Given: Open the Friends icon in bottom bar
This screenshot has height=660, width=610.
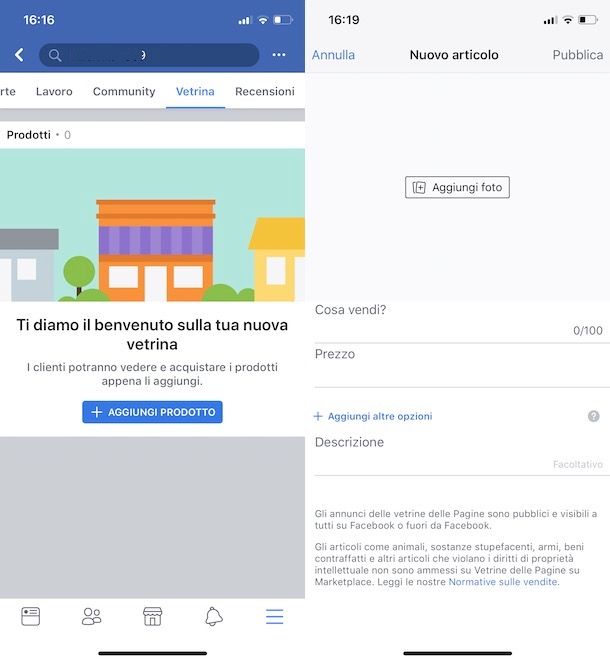Looking at the screenshot, I should pyautogui.click(x=91, y=616).
